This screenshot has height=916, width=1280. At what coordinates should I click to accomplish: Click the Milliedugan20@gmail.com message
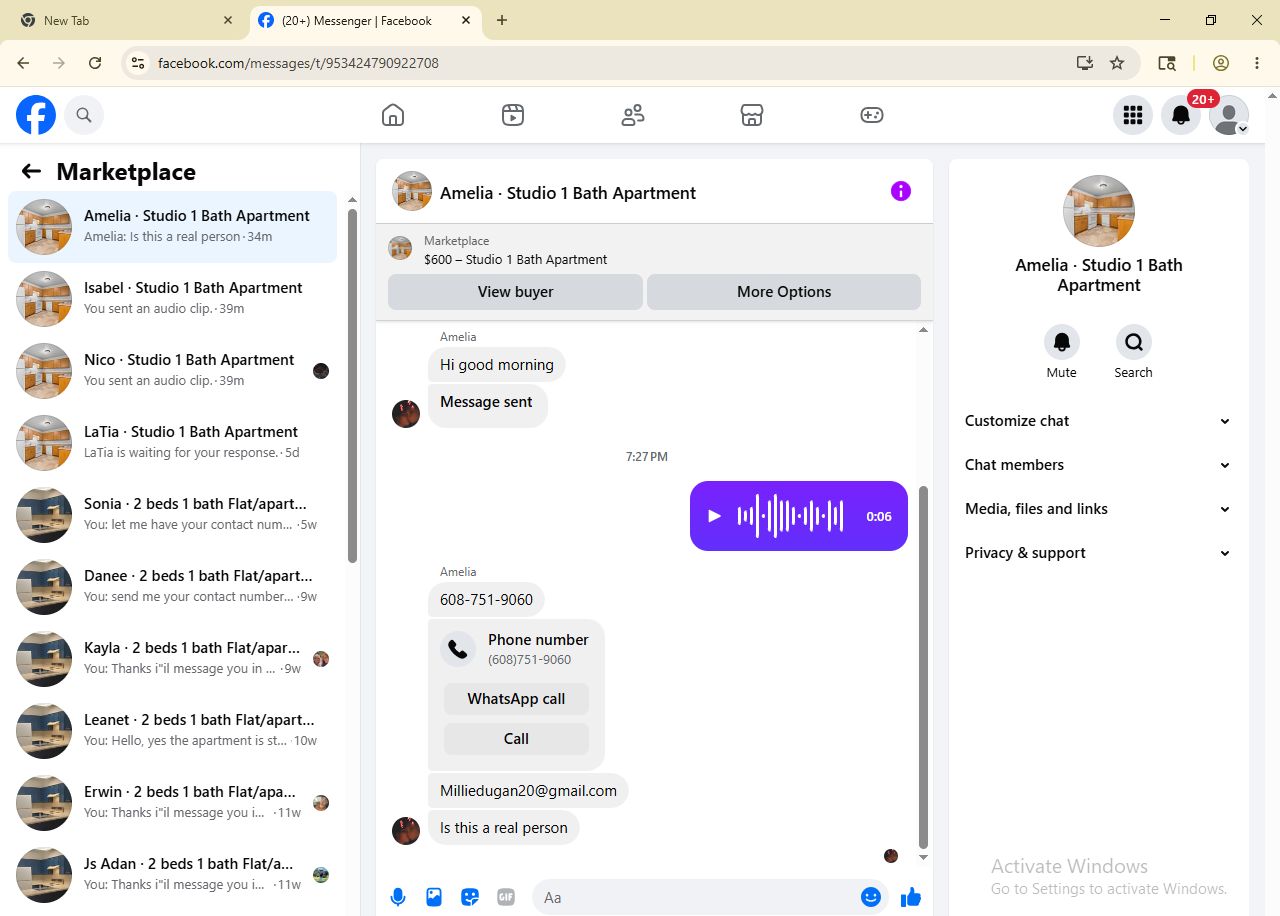pos(528,790)
